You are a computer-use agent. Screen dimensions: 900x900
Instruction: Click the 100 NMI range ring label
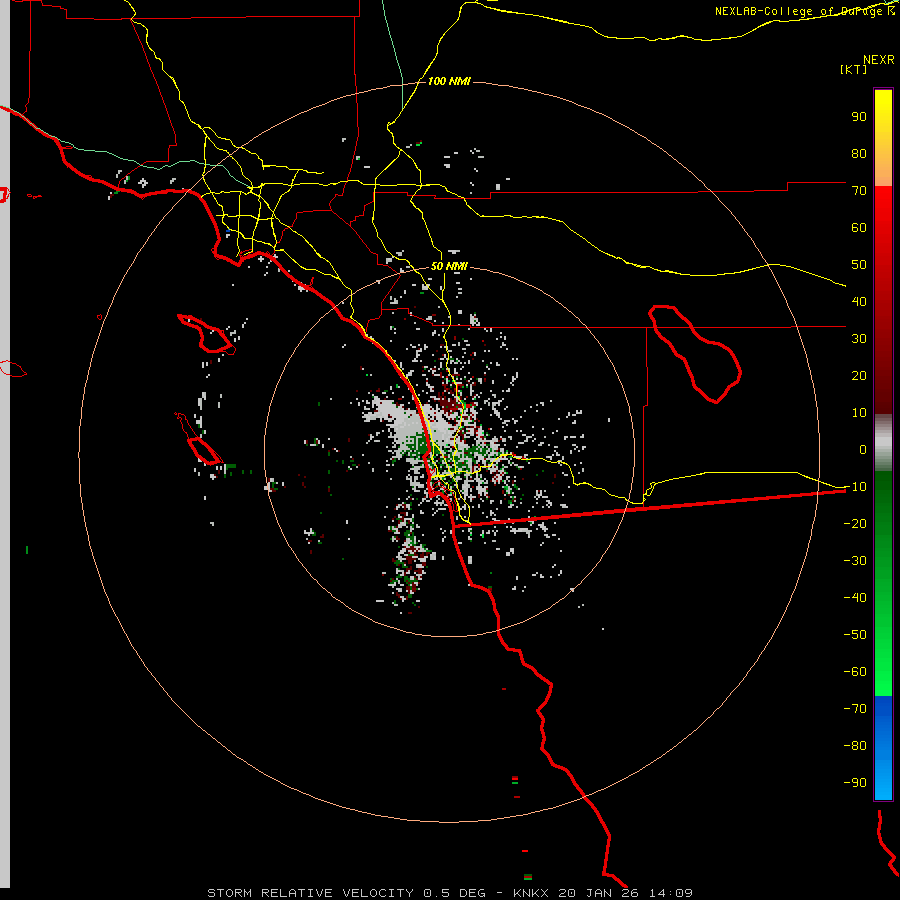(449, 82)
